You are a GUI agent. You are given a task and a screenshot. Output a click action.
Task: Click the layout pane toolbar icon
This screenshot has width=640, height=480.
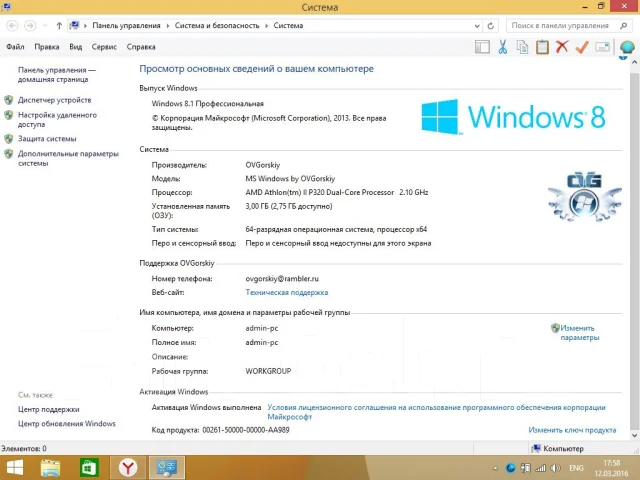point(482,47)
